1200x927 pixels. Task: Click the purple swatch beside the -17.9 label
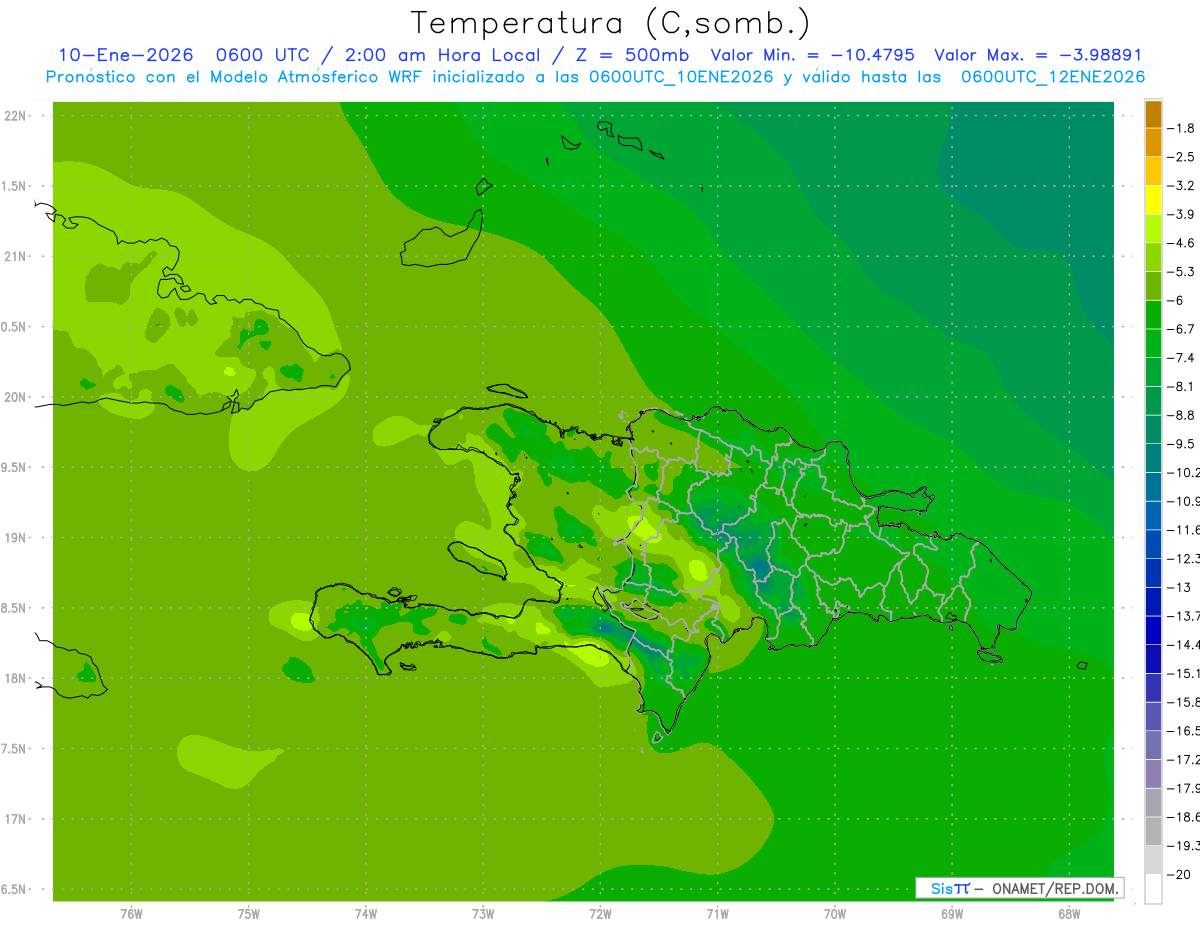tap(1153, 773)
